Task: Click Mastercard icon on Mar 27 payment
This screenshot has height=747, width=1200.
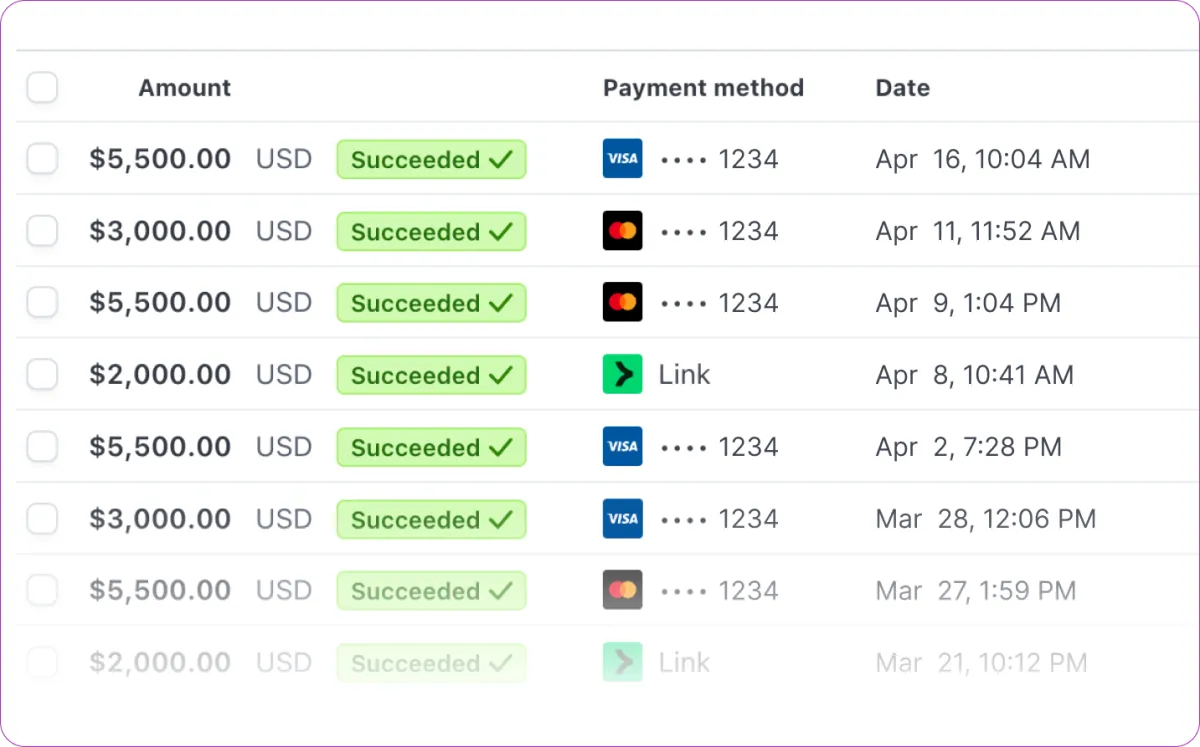Action: click(622, 591)
